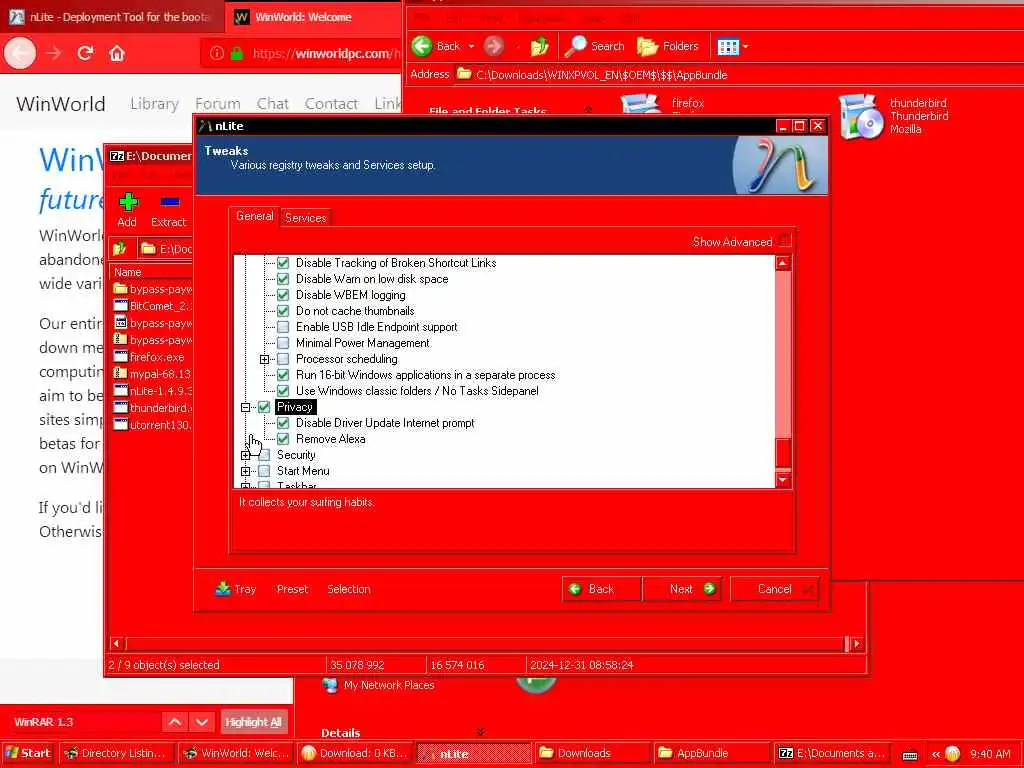Select firefox.exe in 7-Zip list
Viewport: 1024px width, 768px height.
point(157,357)
